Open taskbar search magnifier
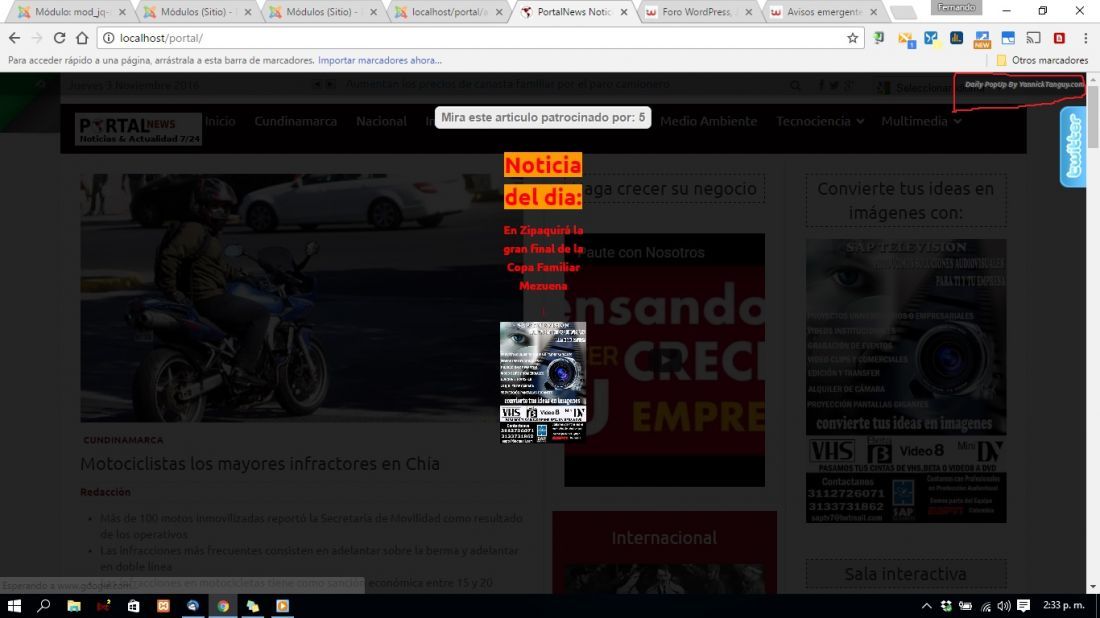The height and width of the screenshot is (618, 1100). click(43, 605)
